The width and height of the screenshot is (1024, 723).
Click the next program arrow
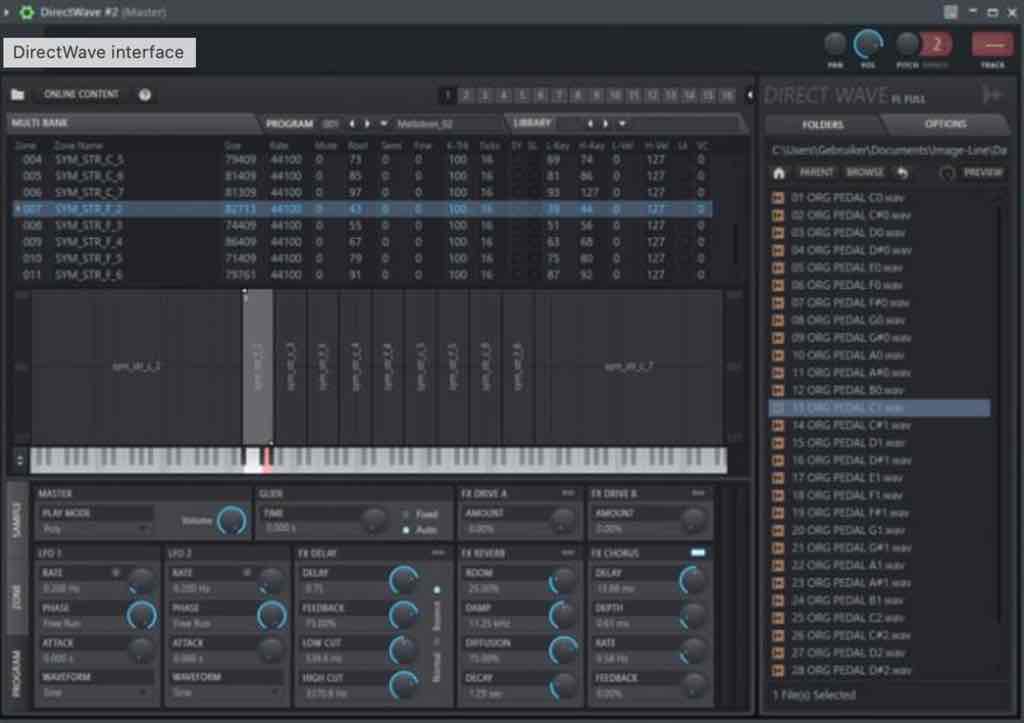(368, 123)
